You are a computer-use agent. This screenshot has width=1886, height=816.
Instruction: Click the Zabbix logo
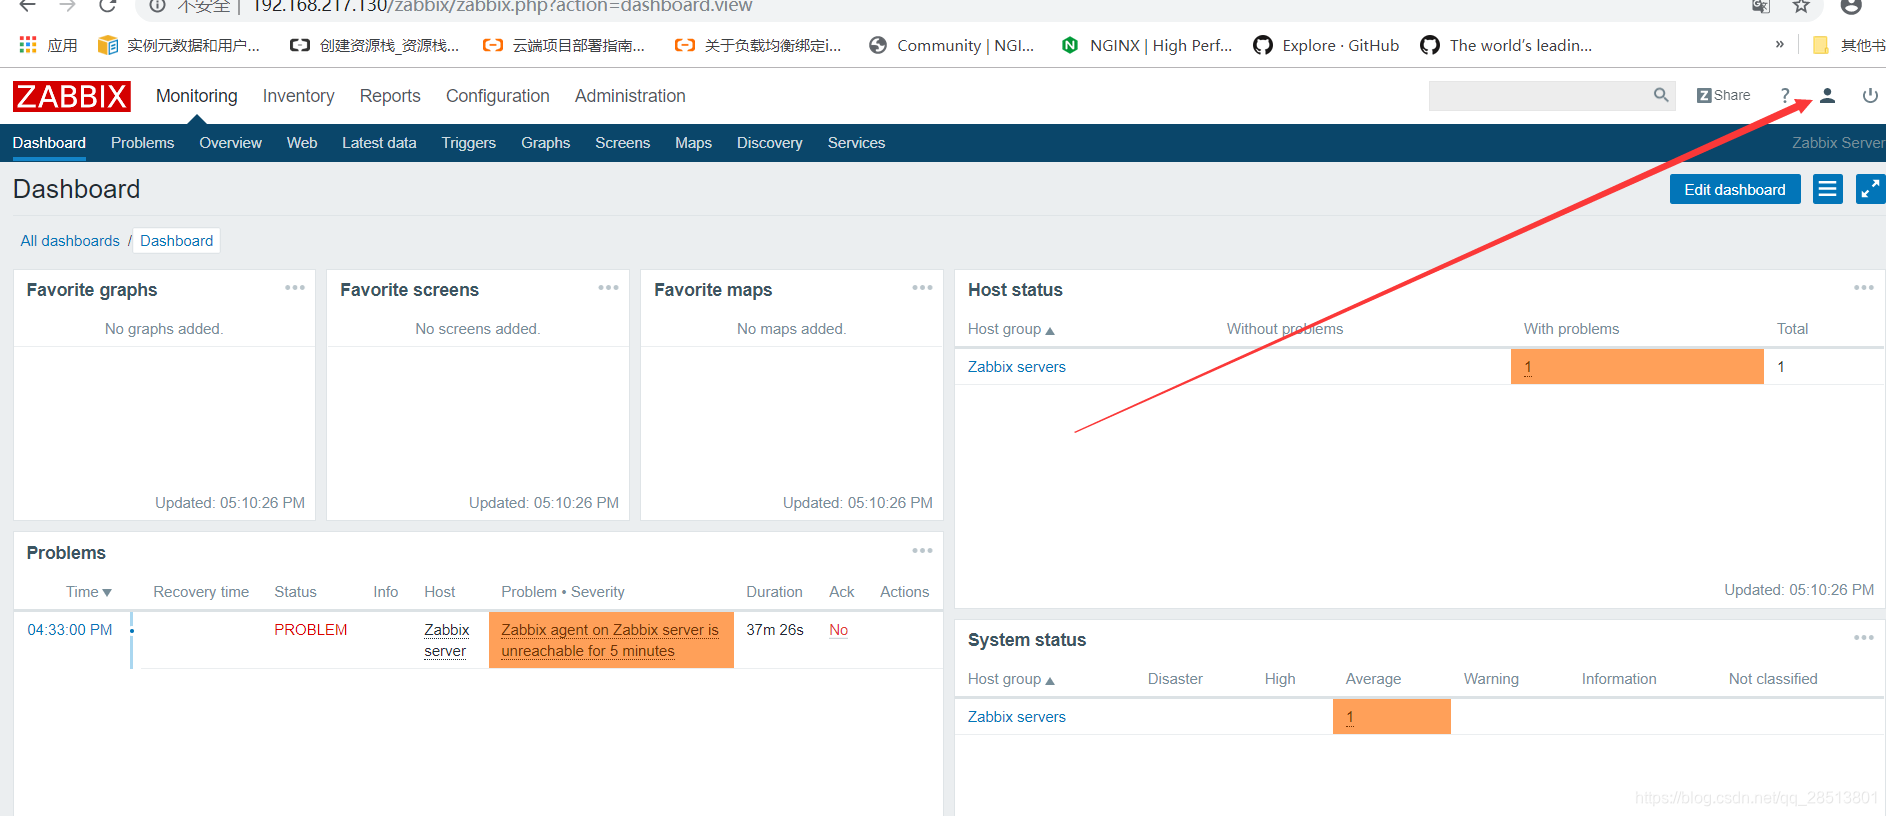tap(72, 96)
